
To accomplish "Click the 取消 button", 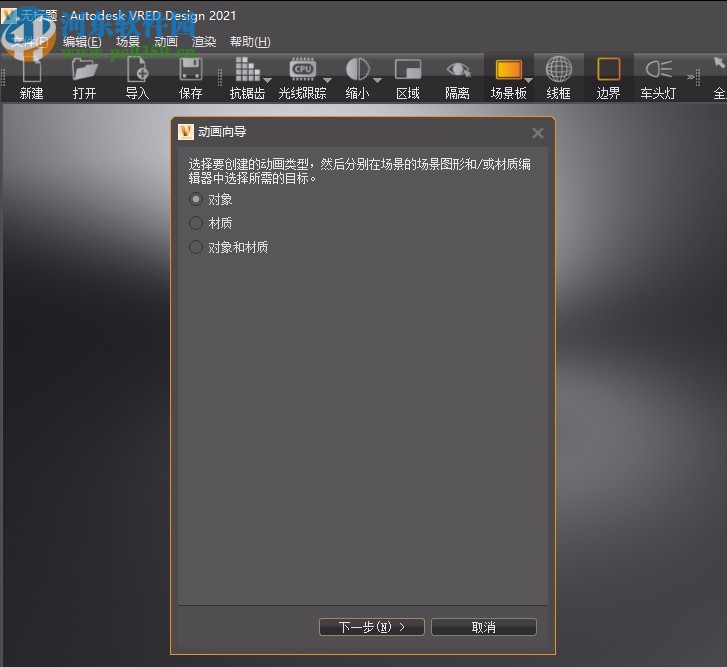I will tap(484, 627).
